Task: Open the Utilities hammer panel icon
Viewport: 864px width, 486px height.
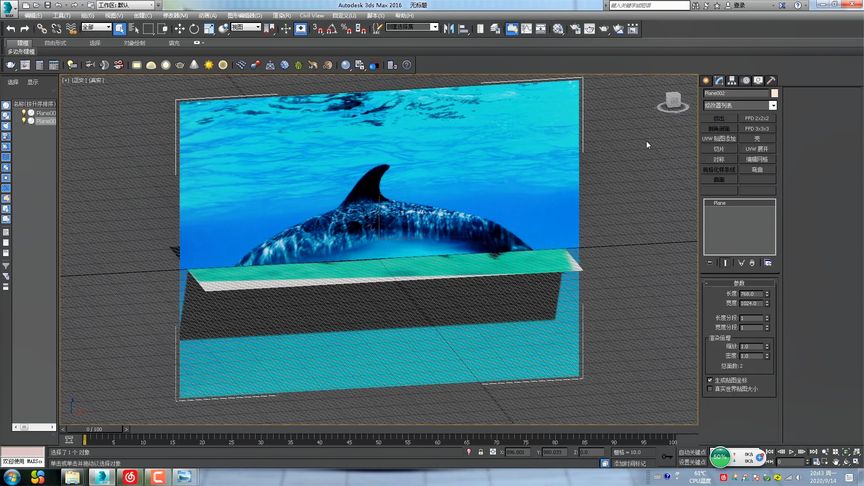Action: tap(771, 80)
